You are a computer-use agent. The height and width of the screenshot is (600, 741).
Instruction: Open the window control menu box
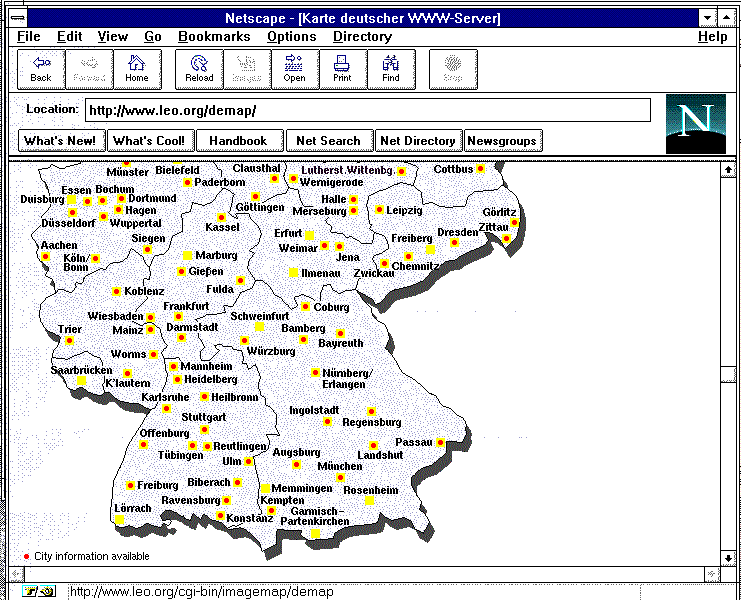[x=18, y=18]
